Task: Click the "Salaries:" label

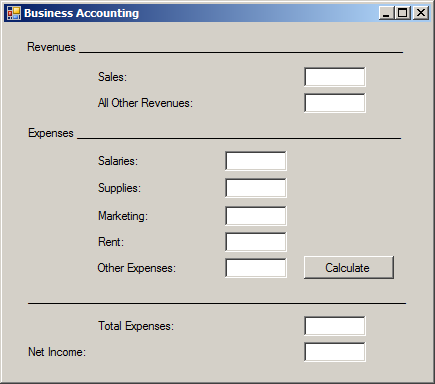Action: pyautogui.click(x=118, y=161)
